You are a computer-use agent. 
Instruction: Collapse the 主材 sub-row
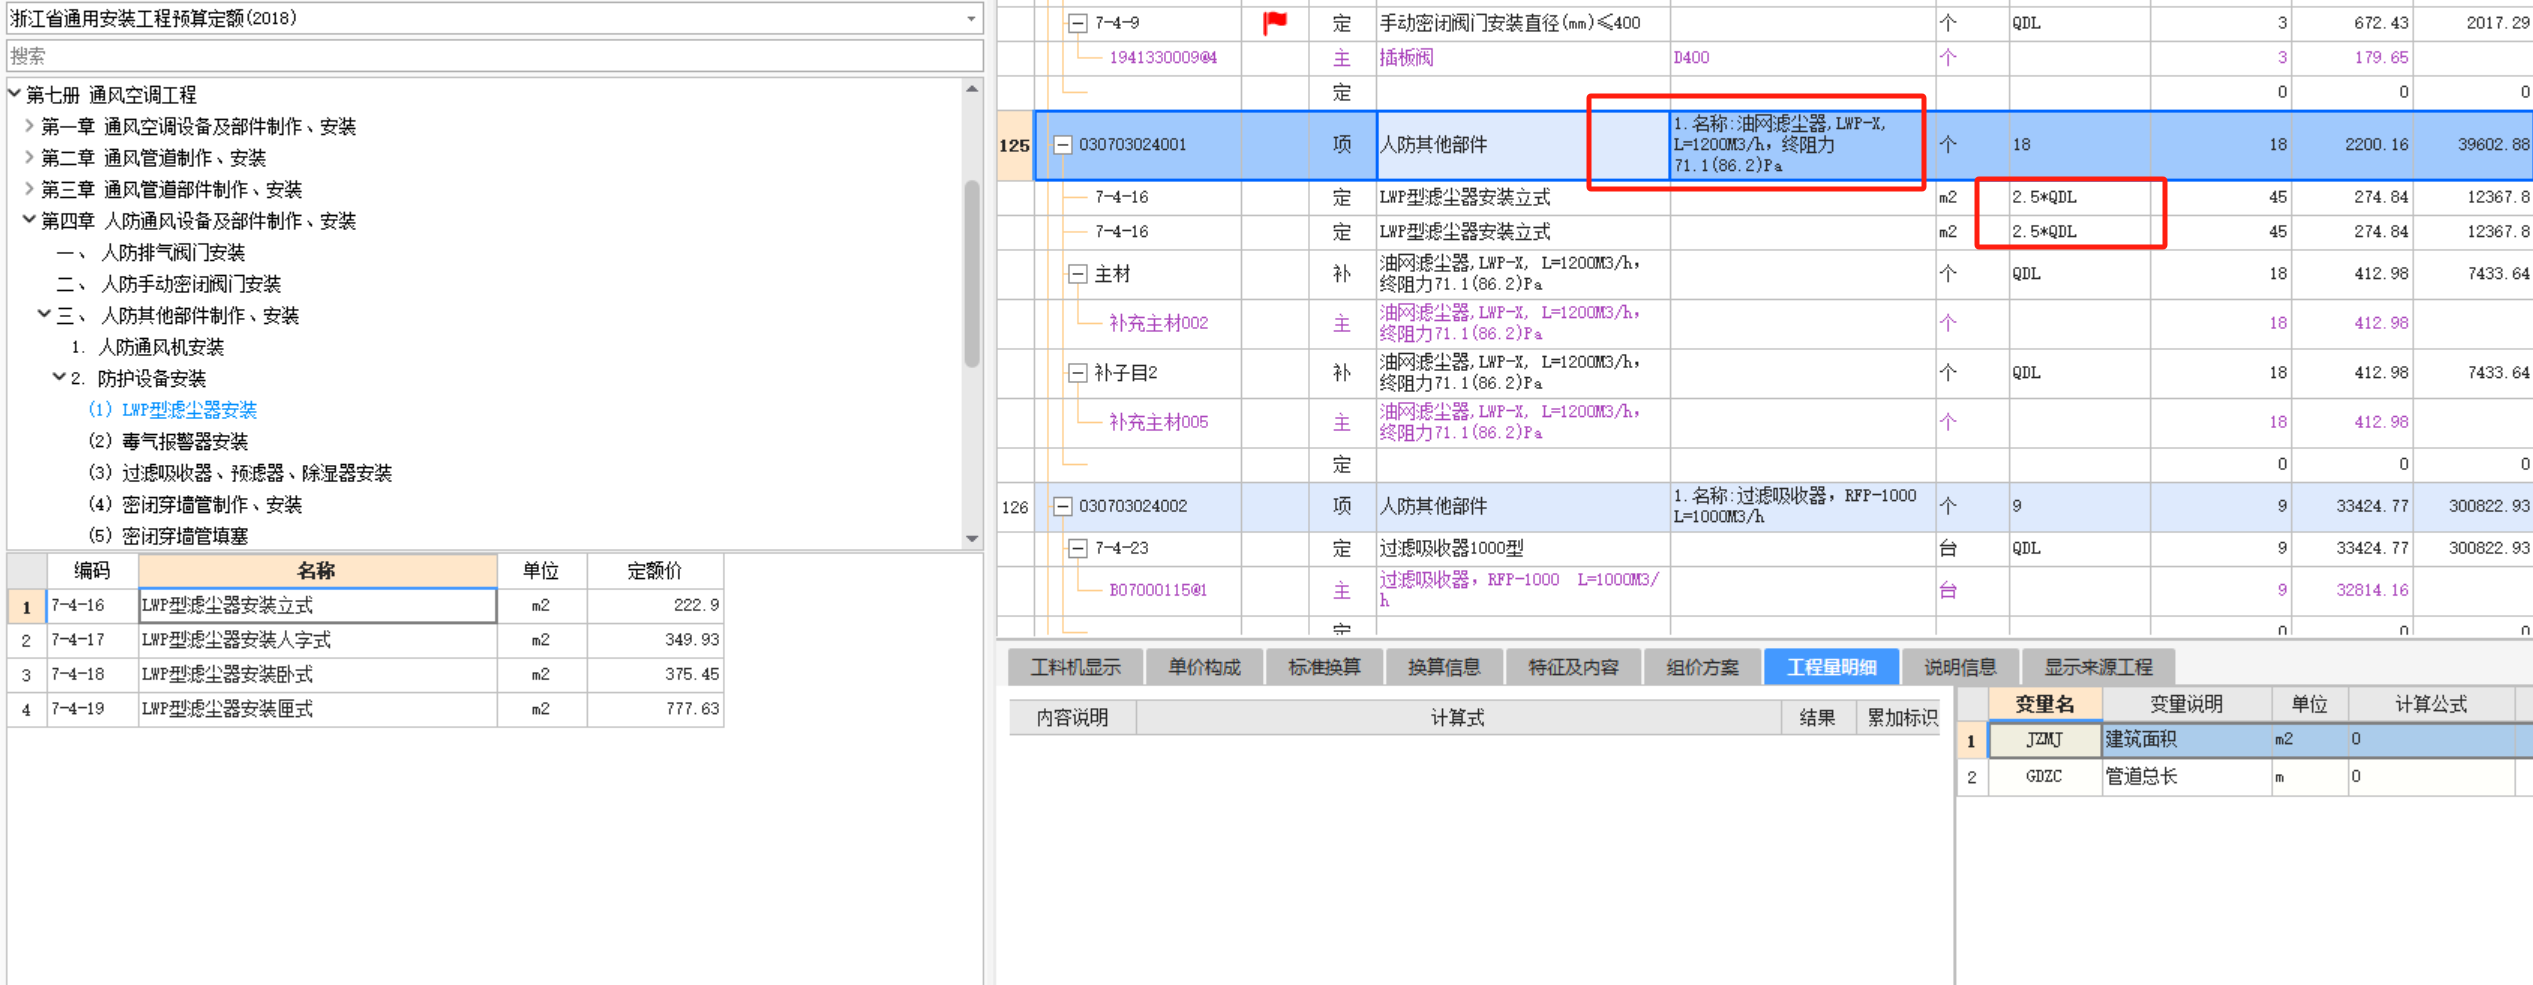[x=1077, y=274]
